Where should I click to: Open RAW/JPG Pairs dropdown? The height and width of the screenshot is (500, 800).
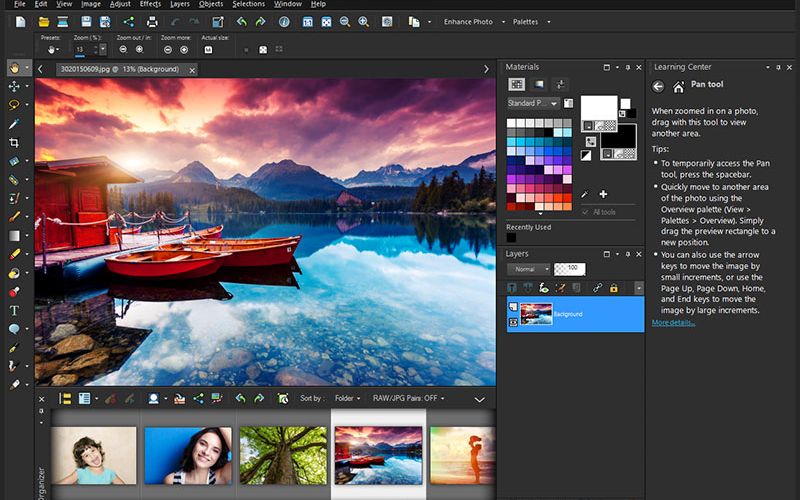point(408,398)
